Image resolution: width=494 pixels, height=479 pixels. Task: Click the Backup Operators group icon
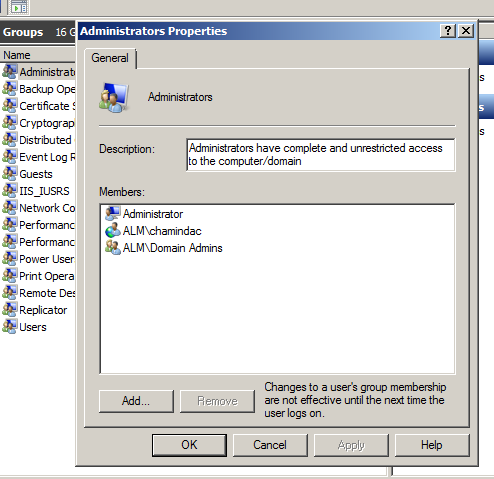point(9,89)
